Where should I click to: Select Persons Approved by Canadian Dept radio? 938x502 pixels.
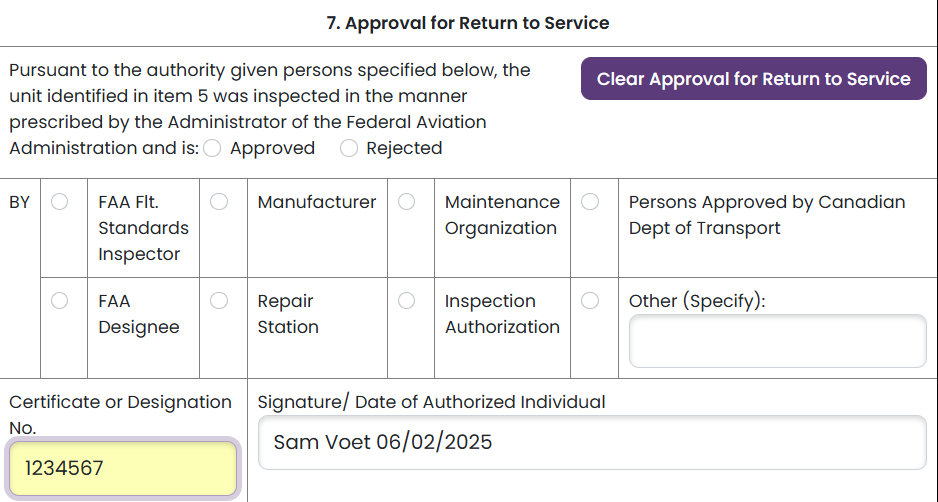point(590,202)
